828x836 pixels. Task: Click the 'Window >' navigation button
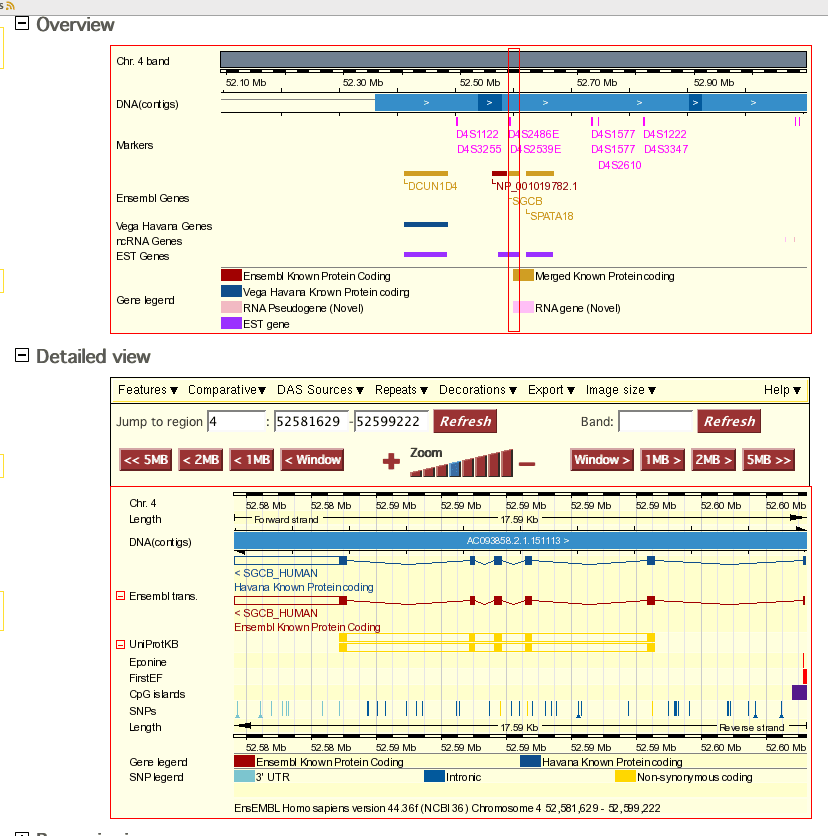[x=601, y=459]
